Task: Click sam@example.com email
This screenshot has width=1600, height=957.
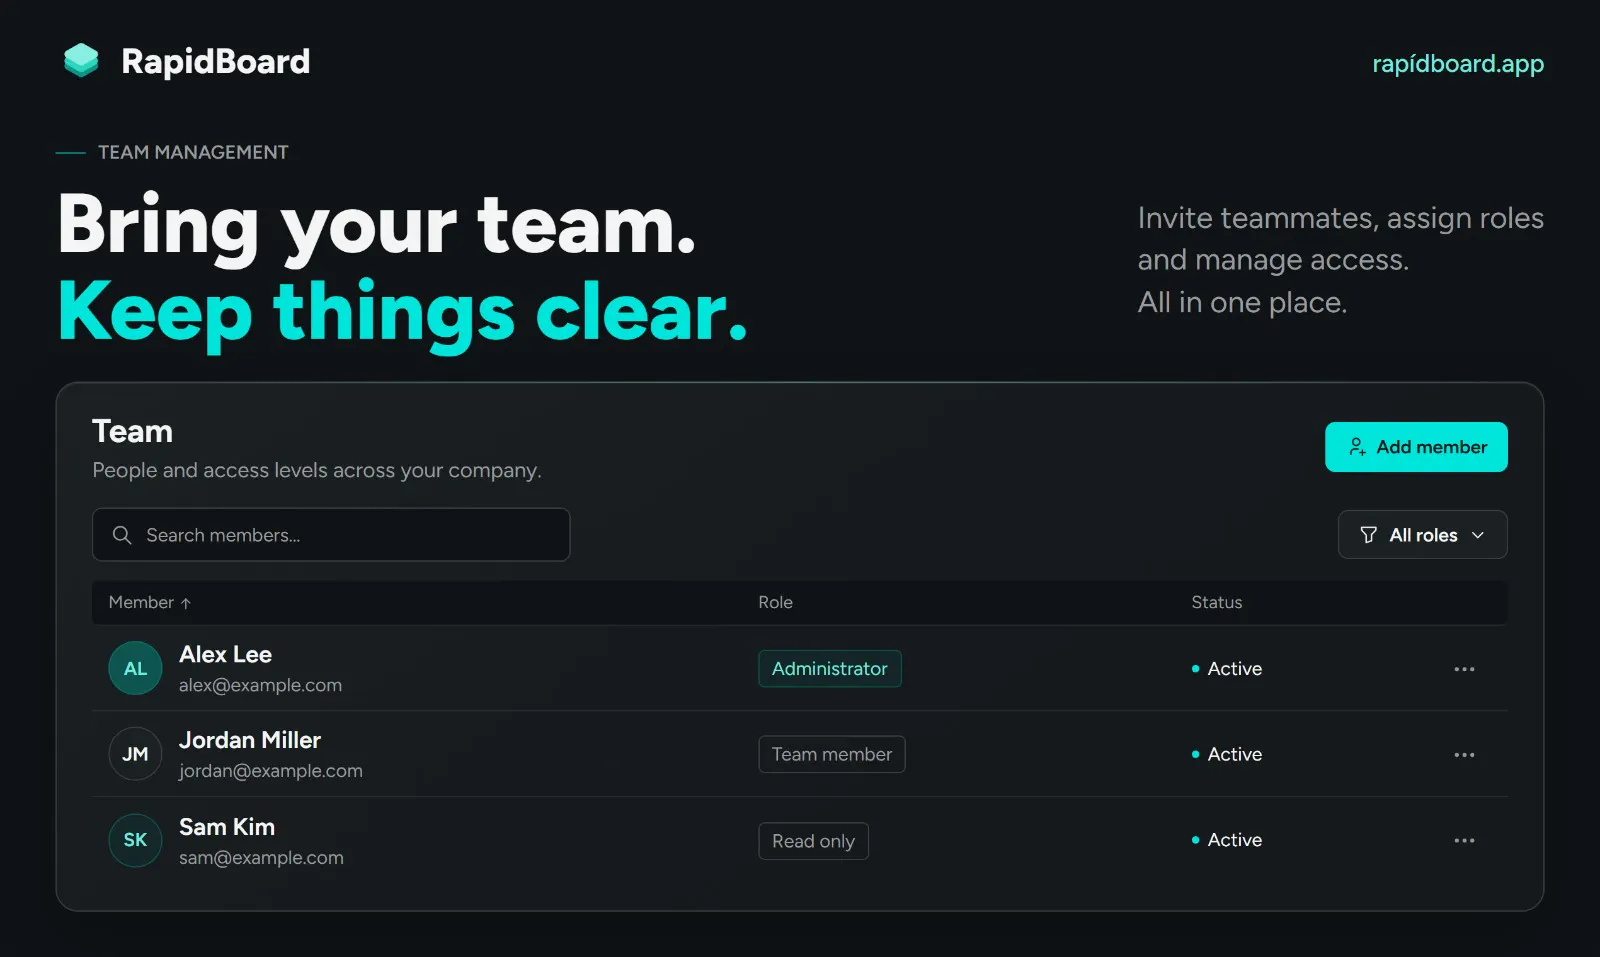Action: click(x=261, y=858)
